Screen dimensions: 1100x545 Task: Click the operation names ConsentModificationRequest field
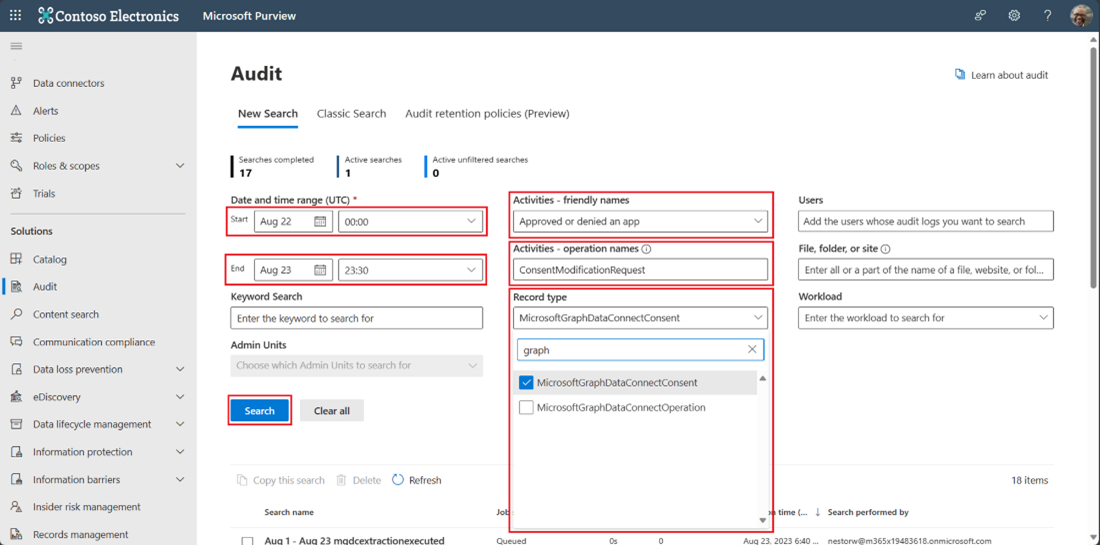point(640,269)
